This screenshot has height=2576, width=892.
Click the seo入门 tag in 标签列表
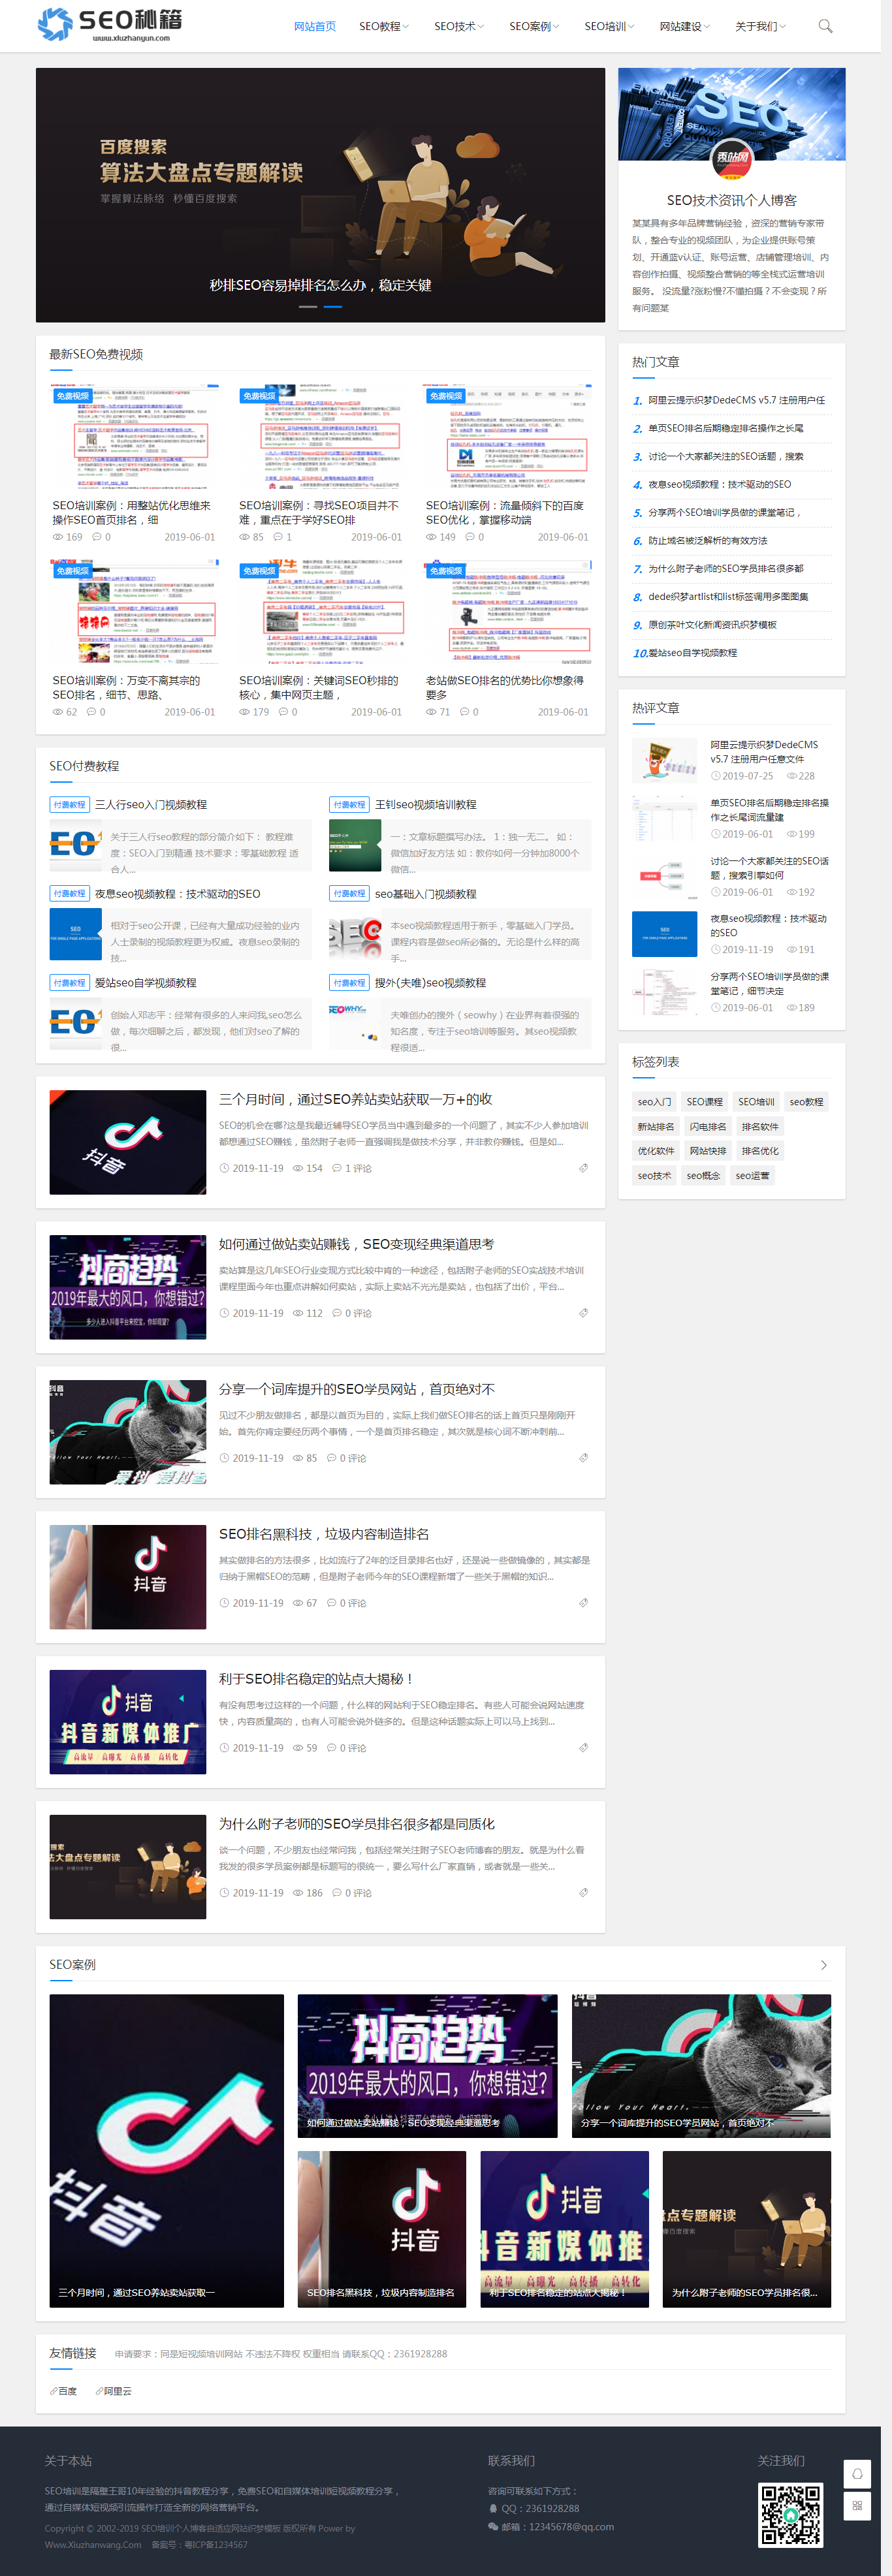pos(654,1102)
